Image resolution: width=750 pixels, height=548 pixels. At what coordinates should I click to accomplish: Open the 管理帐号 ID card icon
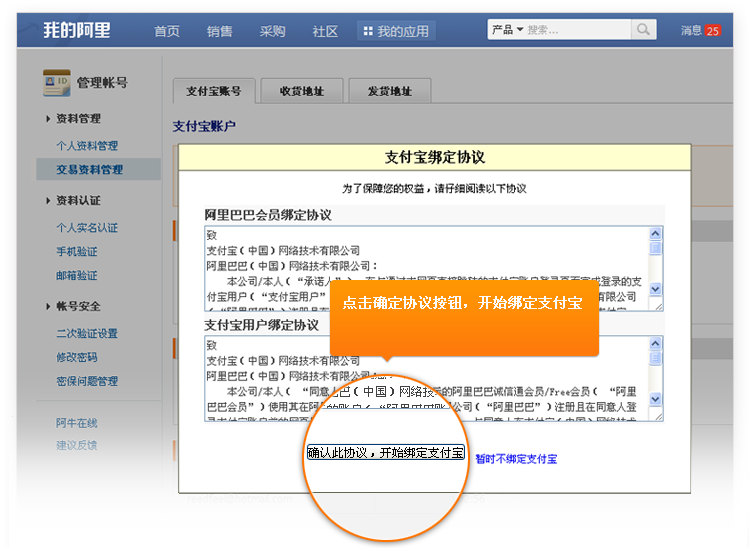click(56, 83)
